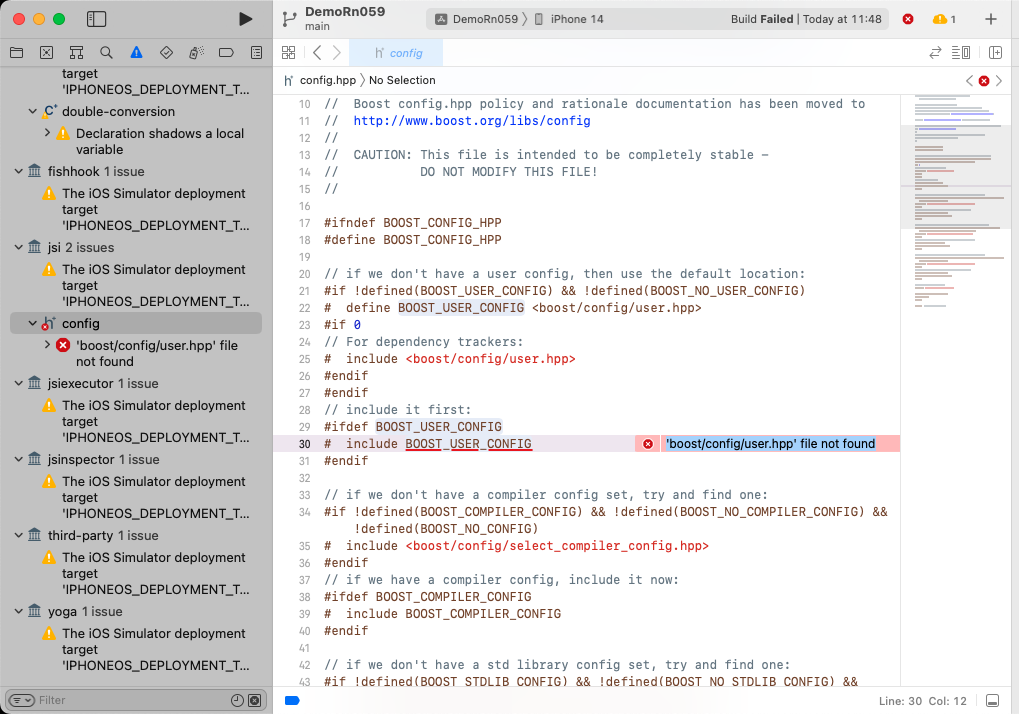Expand the 'boost/config/user.hpp' file not found error
This screenshot has width=1019, height=714.
[x=47, y=345]
